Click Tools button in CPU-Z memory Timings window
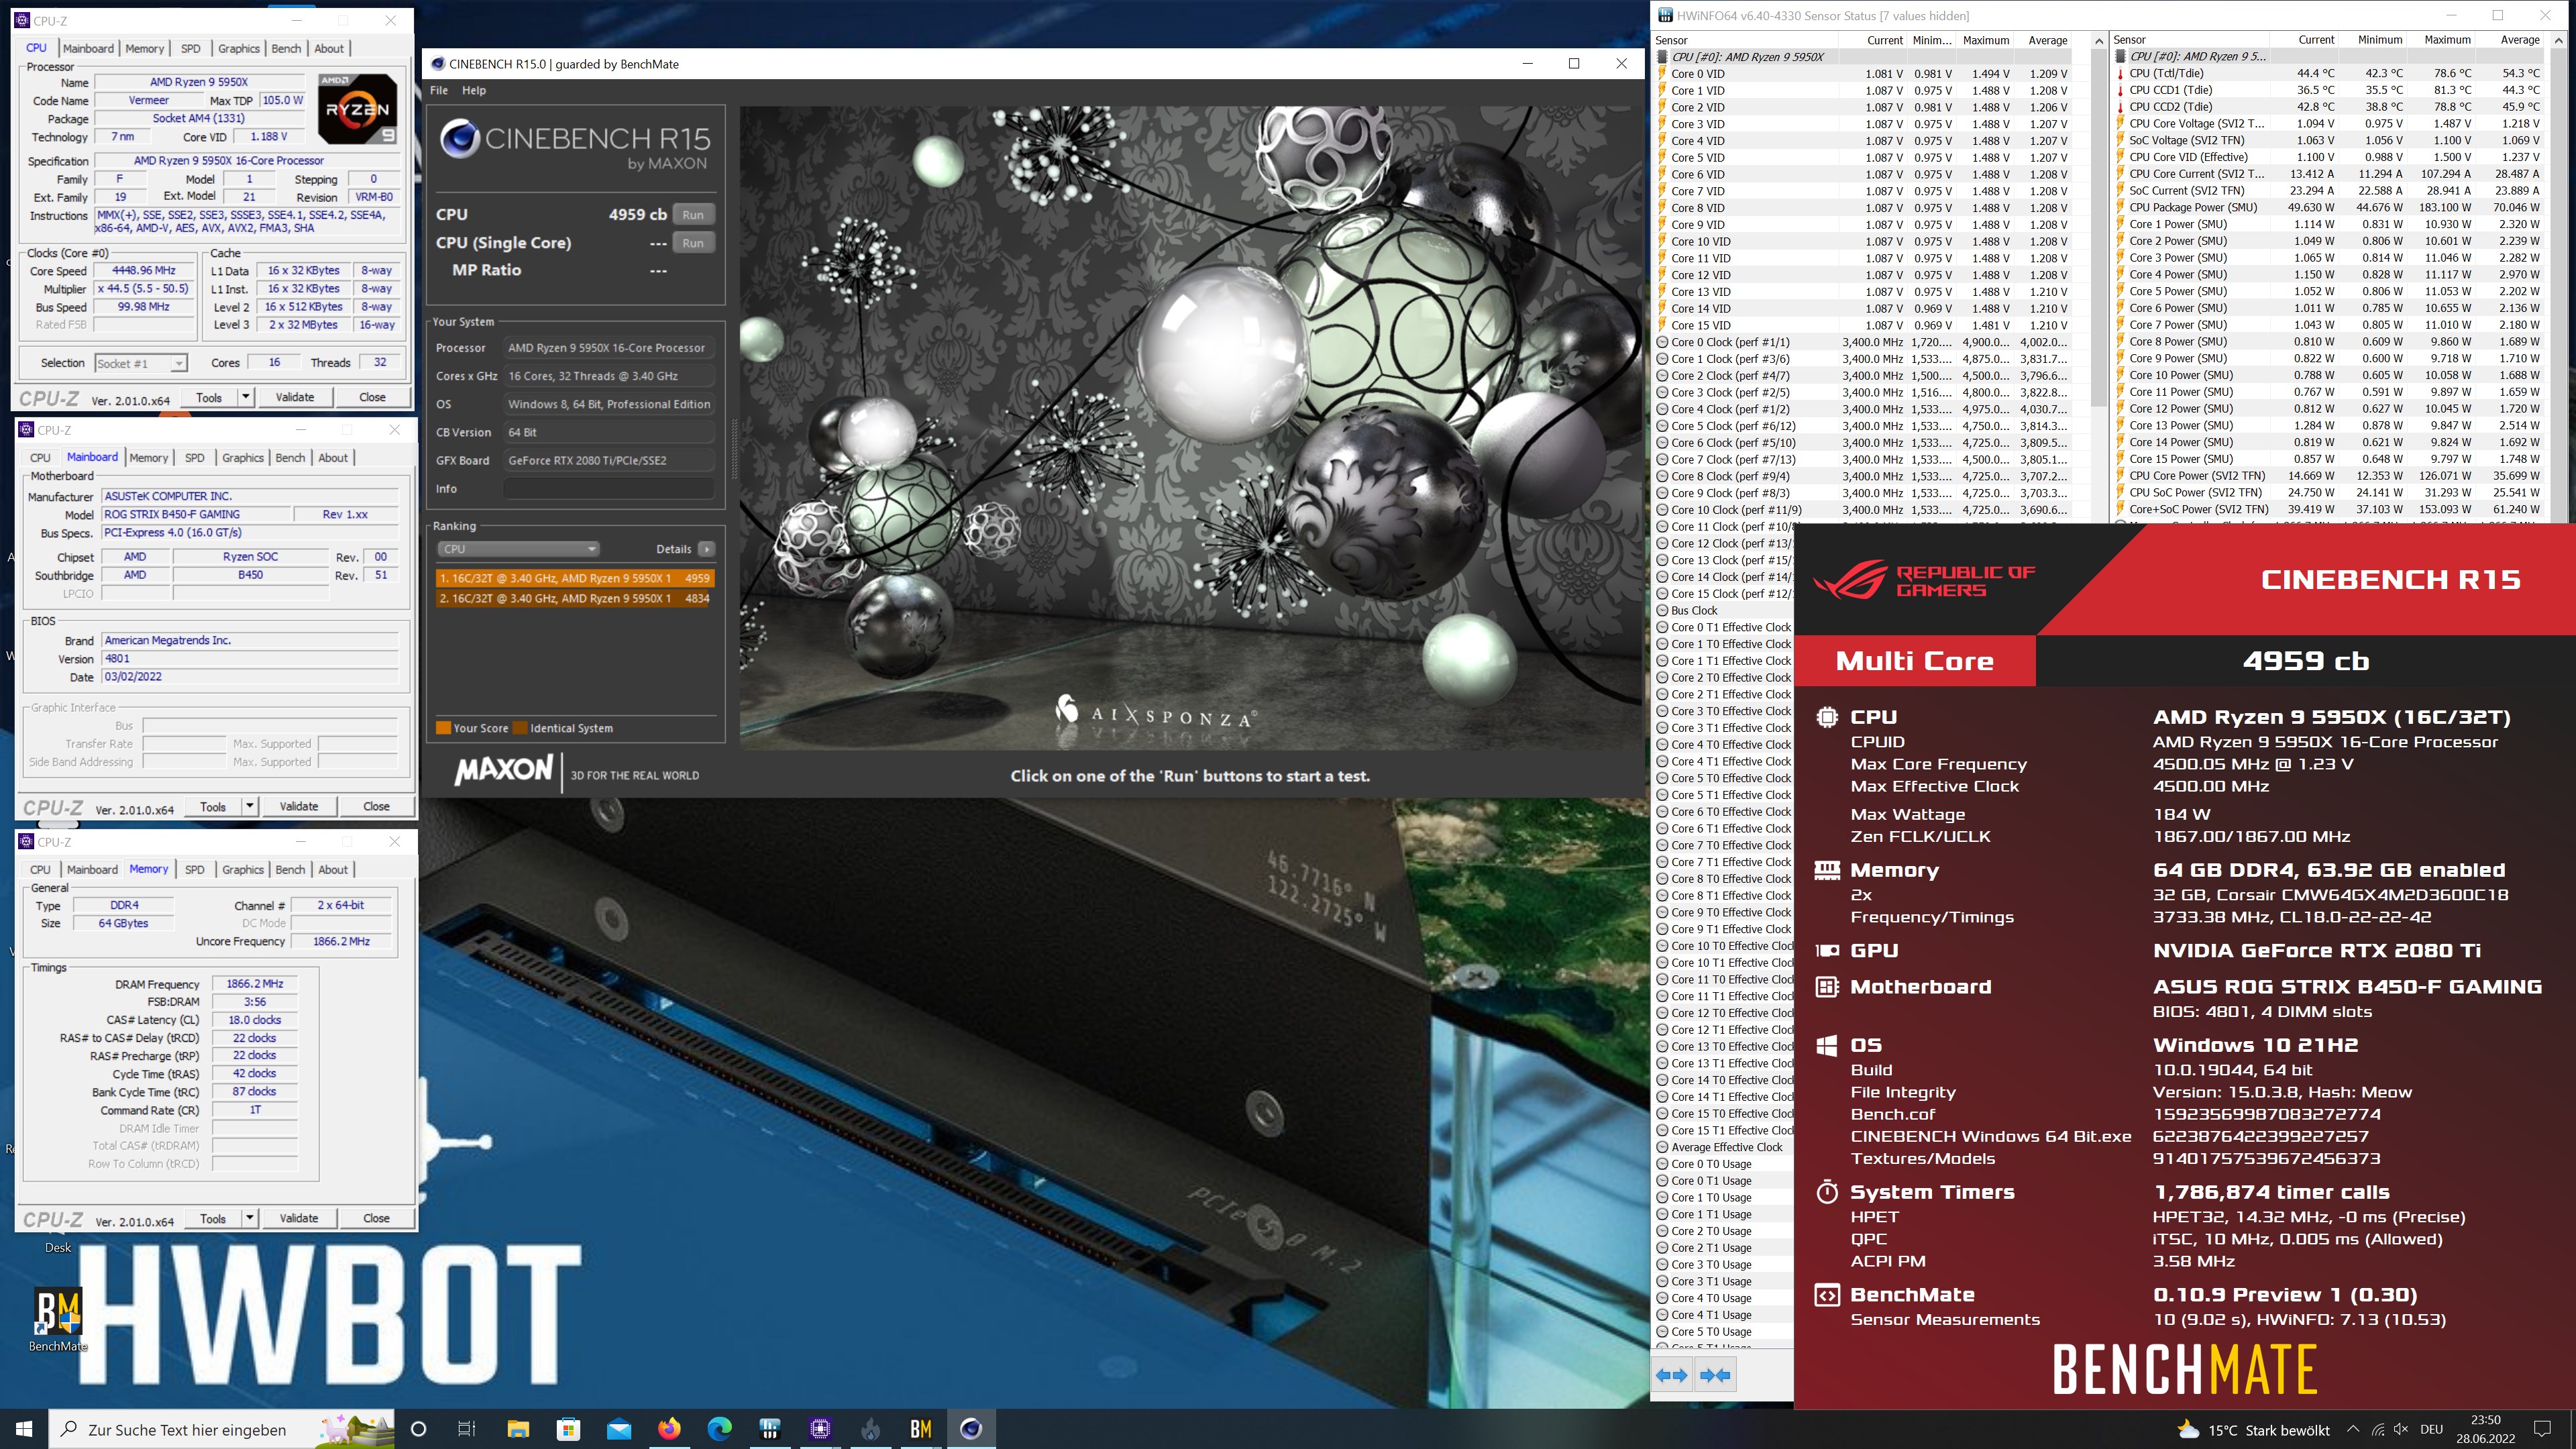 (x=213, y=1218)
